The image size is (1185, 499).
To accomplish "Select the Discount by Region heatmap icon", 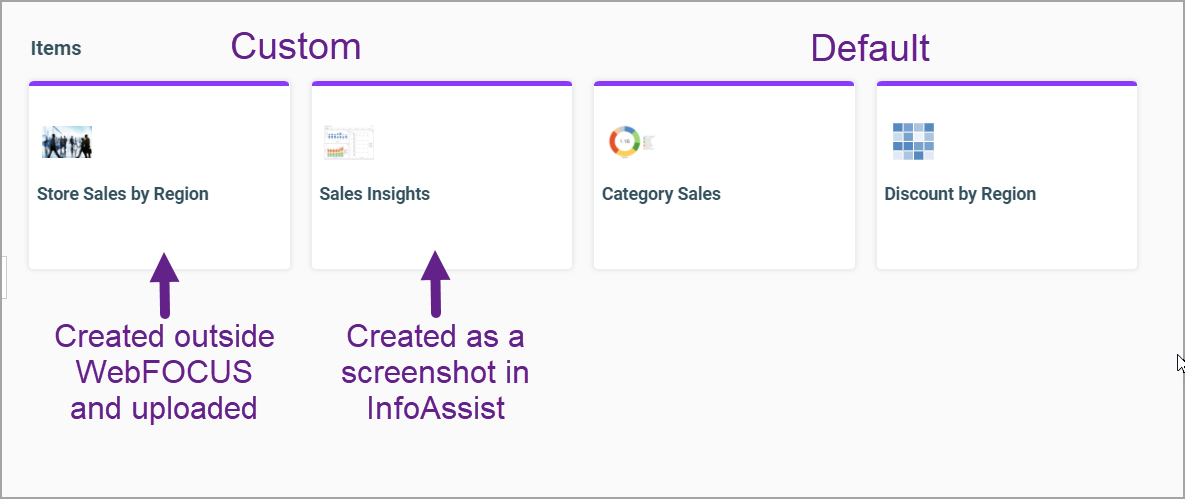I will tap(913, 142).
